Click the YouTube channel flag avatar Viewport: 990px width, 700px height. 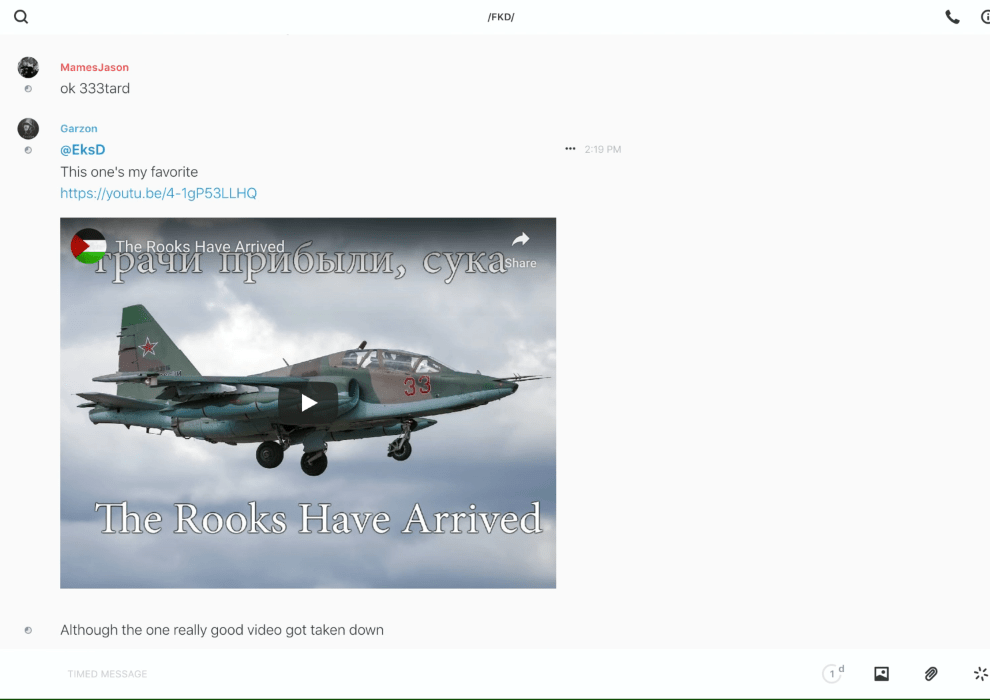[89, 246]
